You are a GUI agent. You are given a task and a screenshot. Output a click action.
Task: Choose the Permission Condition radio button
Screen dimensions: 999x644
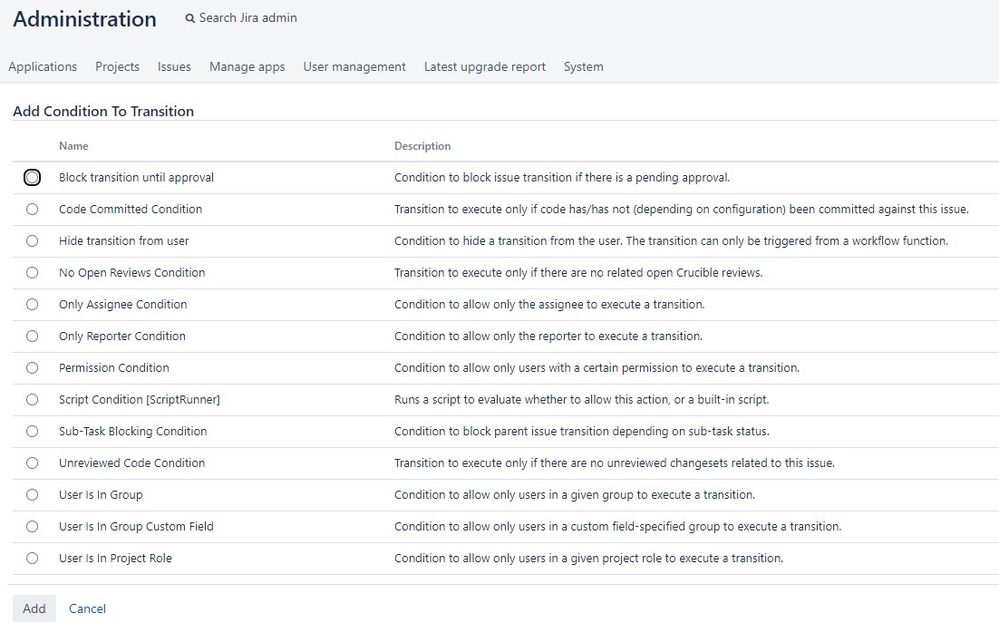(x=33, y=368)
